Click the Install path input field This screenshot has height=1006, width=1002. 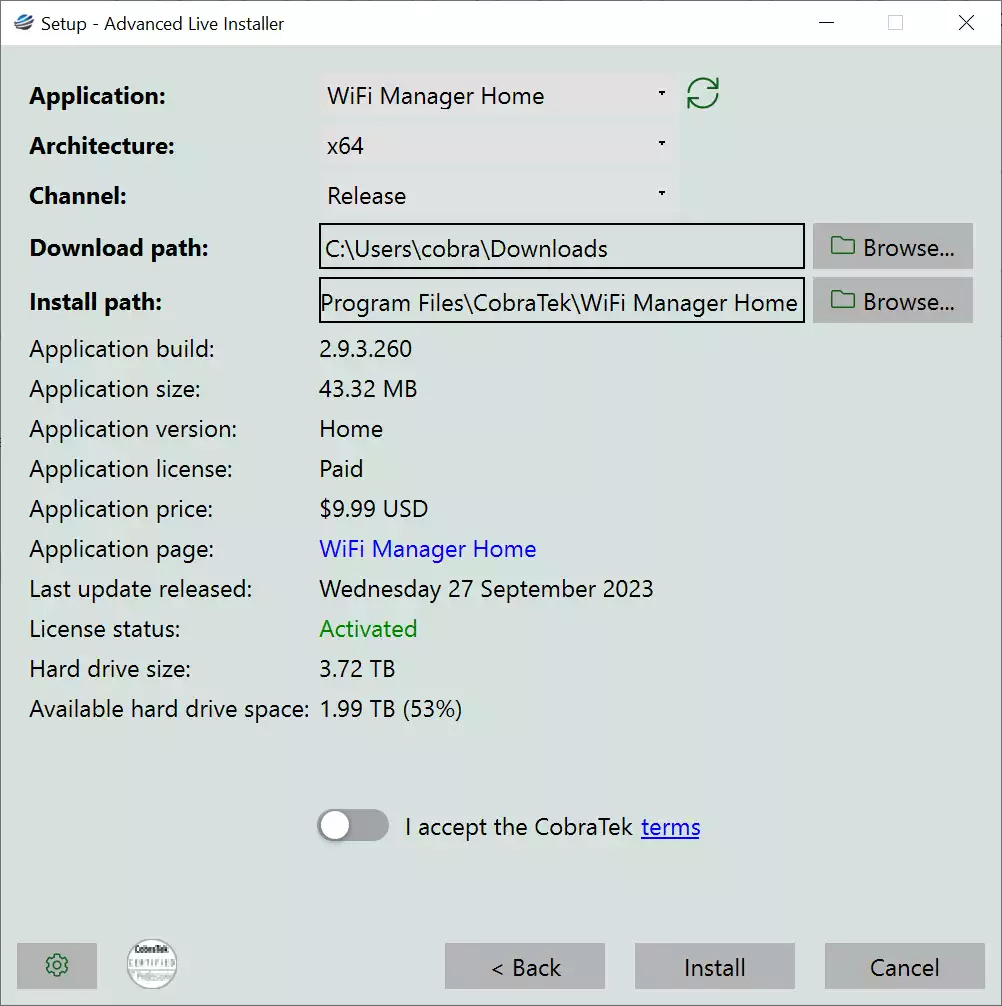(561, 300)
